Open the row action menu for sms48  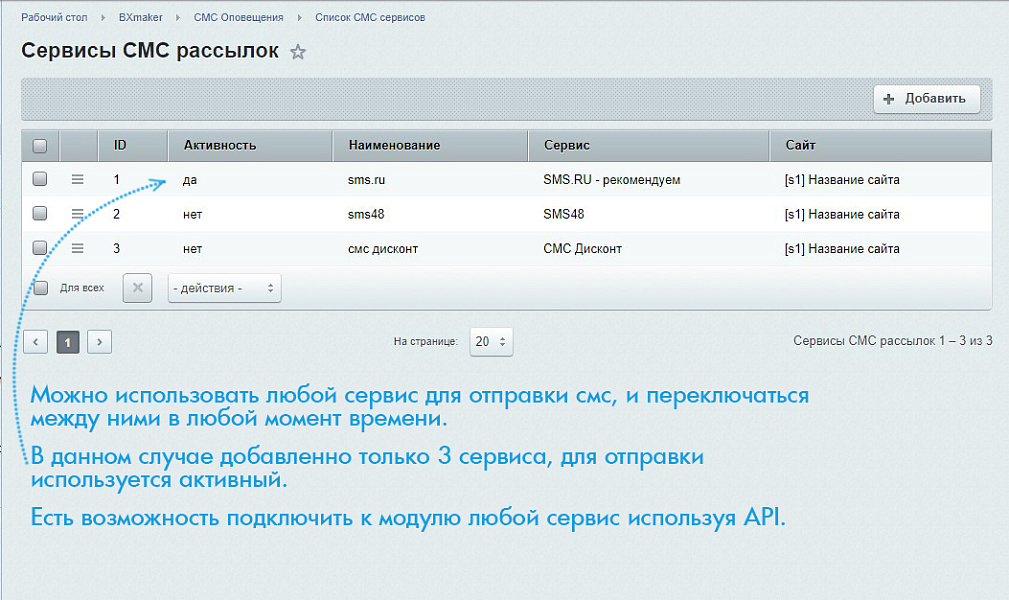78,214
